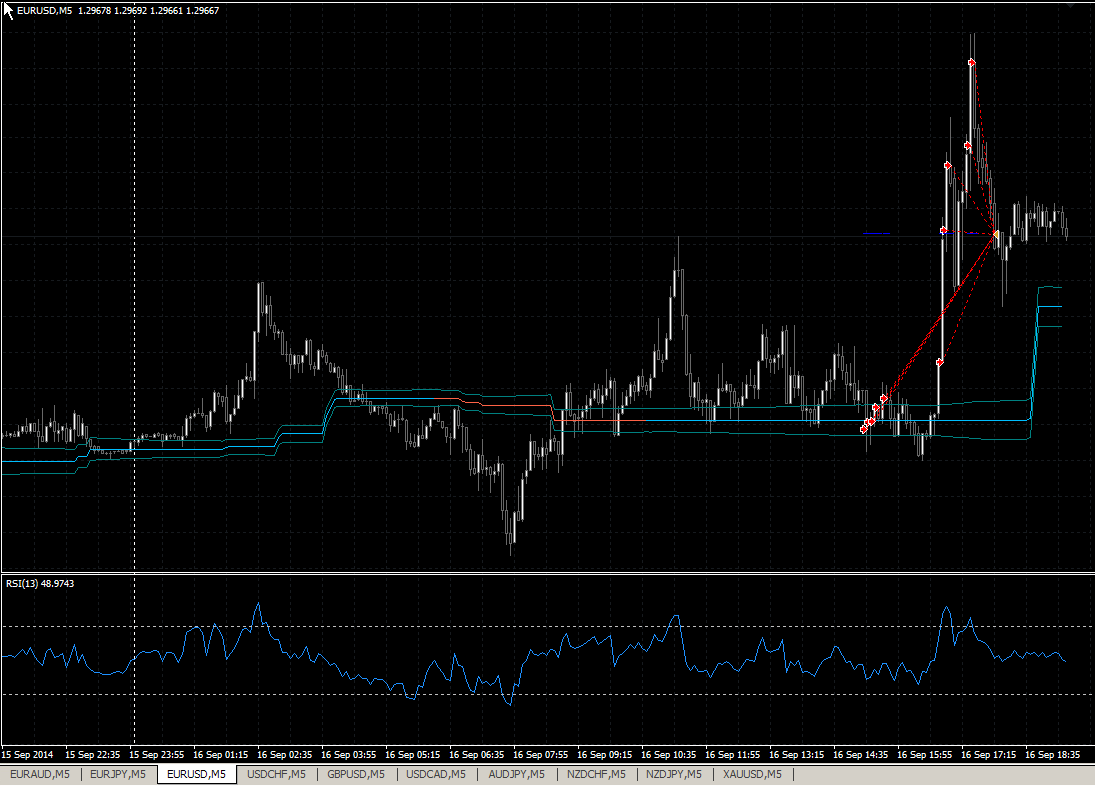Open the USDCHF,M5 chart tab
Image resolution: width=1095 pixels, height=786 pixels.
click(x=277, y=774)
